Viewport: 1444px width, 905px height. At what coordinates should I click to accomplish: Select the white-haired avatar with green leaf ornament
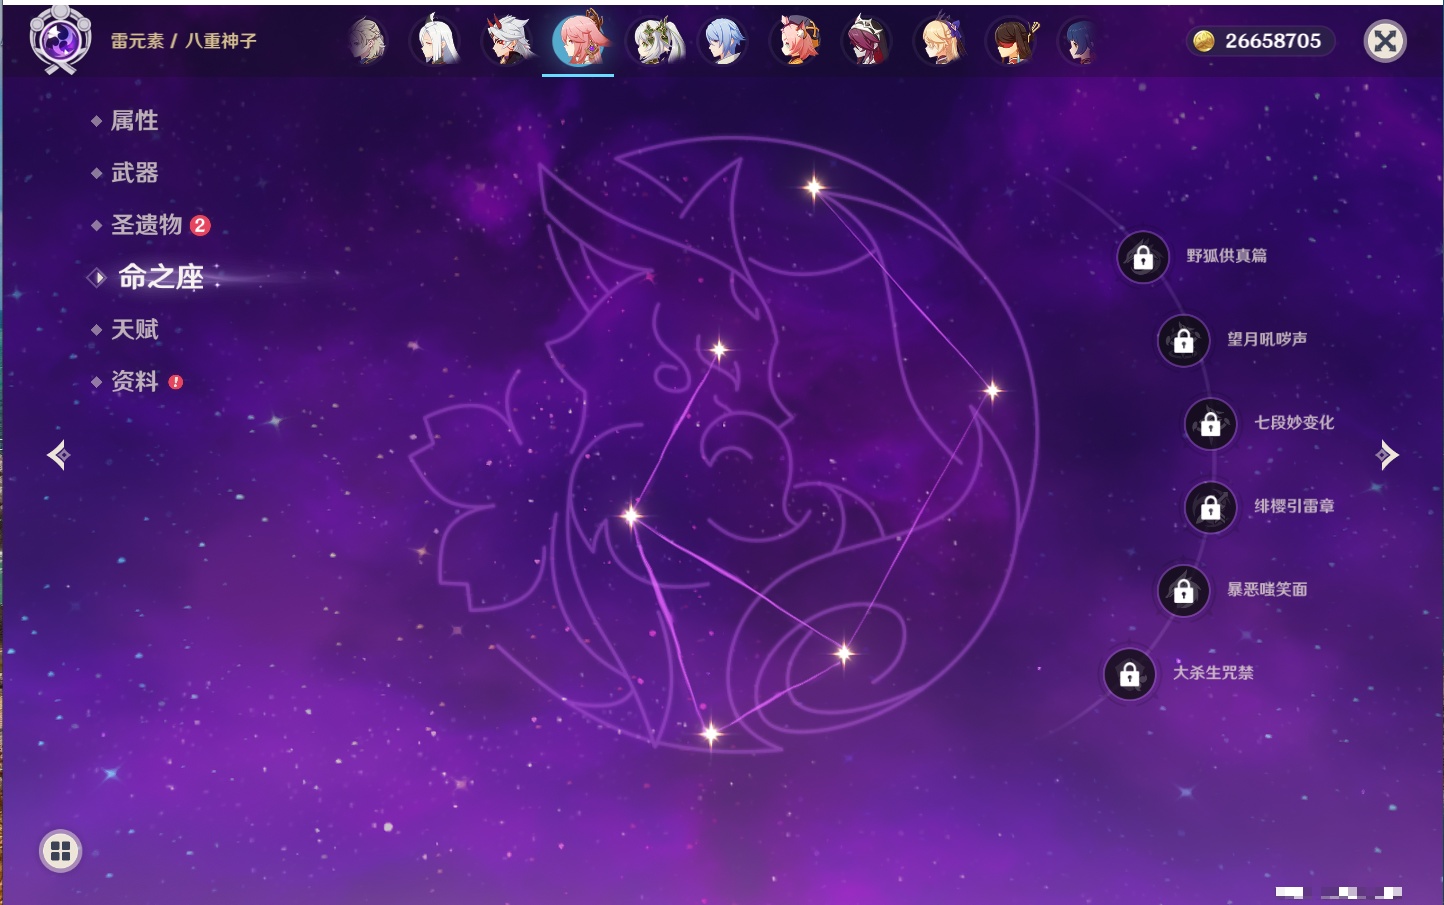(654, 41)
